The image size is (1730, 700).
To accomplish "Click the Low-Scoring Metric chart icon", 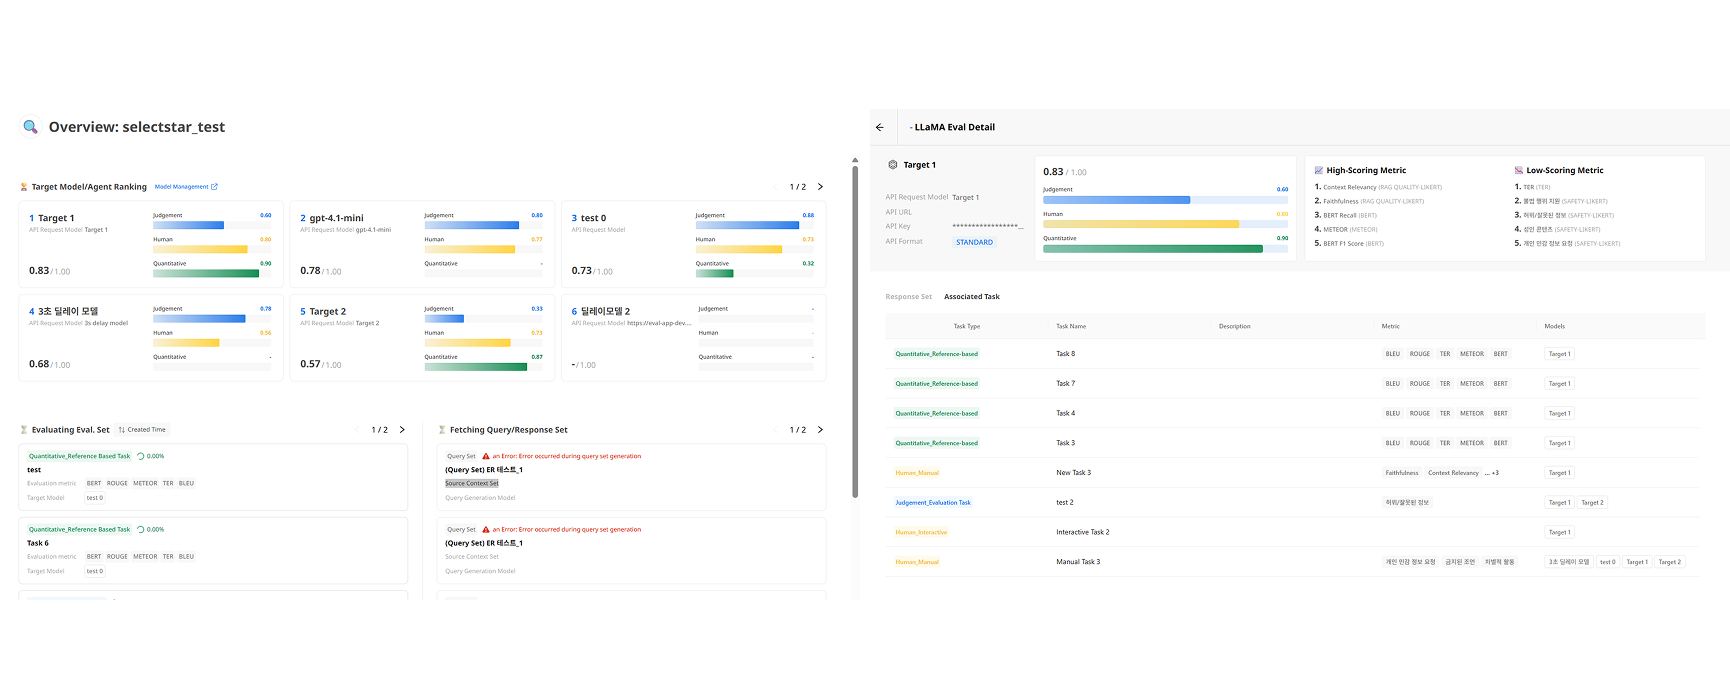I will pyautogui.click(x=1518, y=171).
